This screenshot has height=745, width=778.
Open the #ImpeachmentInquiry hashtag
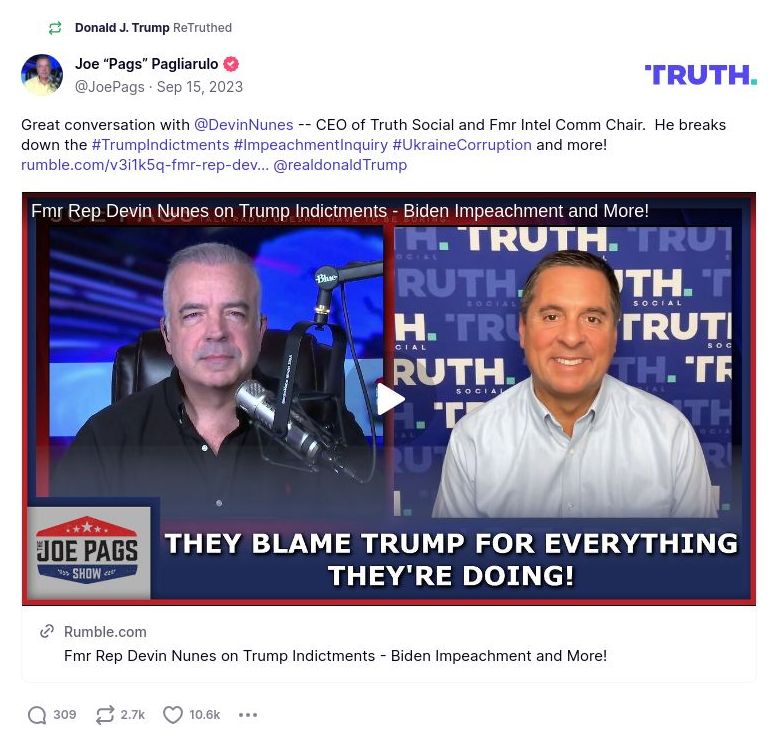coord(311,145)
